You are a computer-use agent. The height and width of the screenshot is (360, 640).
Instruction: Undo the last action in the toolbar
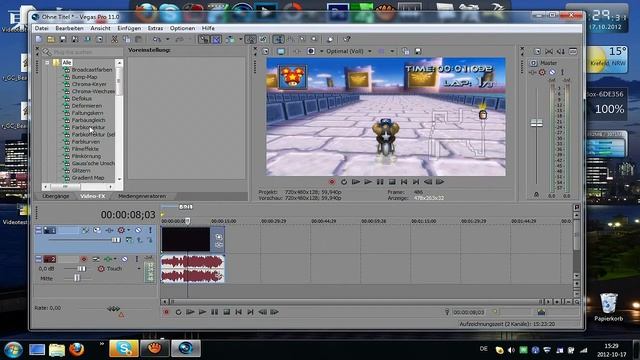(x=157, y=39)
